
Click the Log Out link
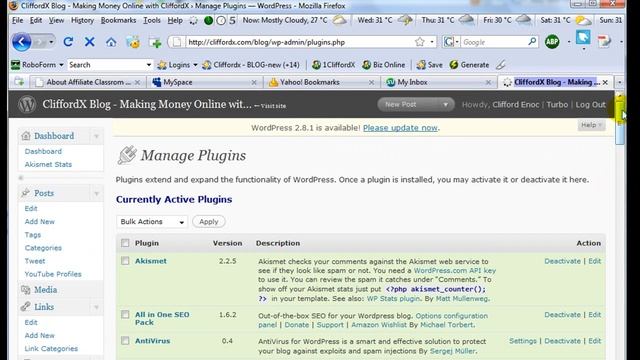coord(590,104)
